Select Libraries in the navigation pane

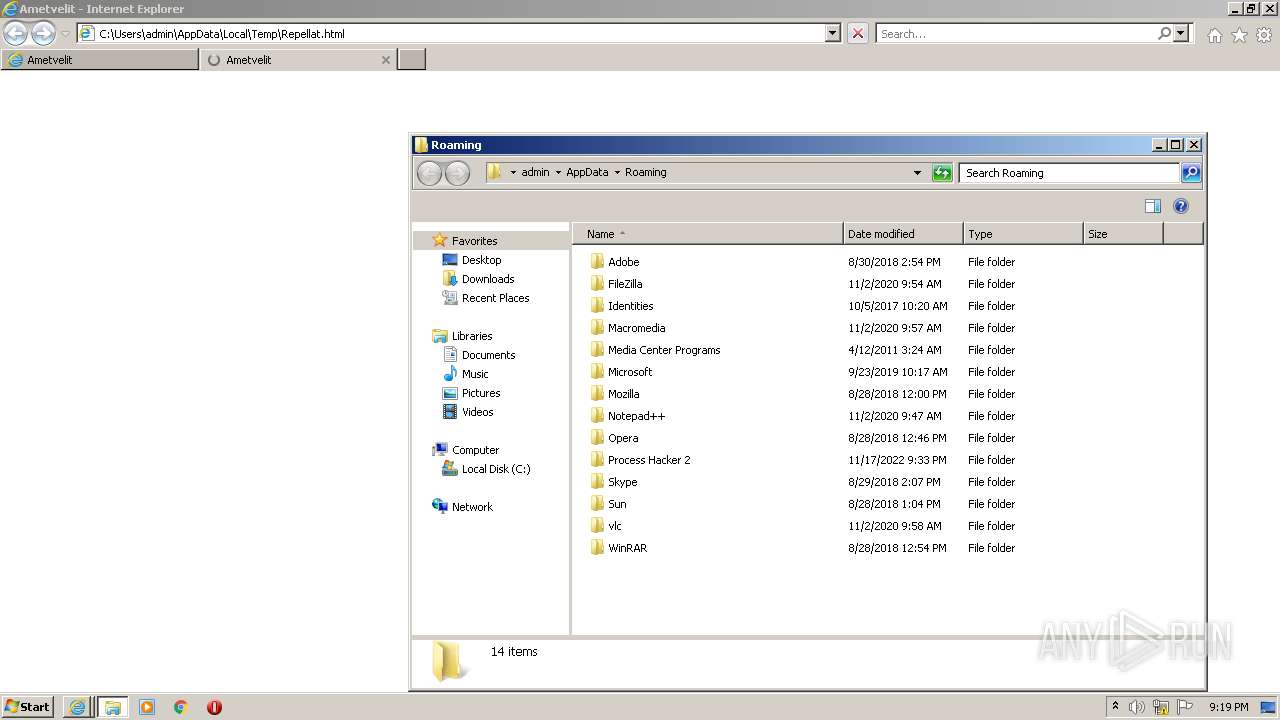472,336
